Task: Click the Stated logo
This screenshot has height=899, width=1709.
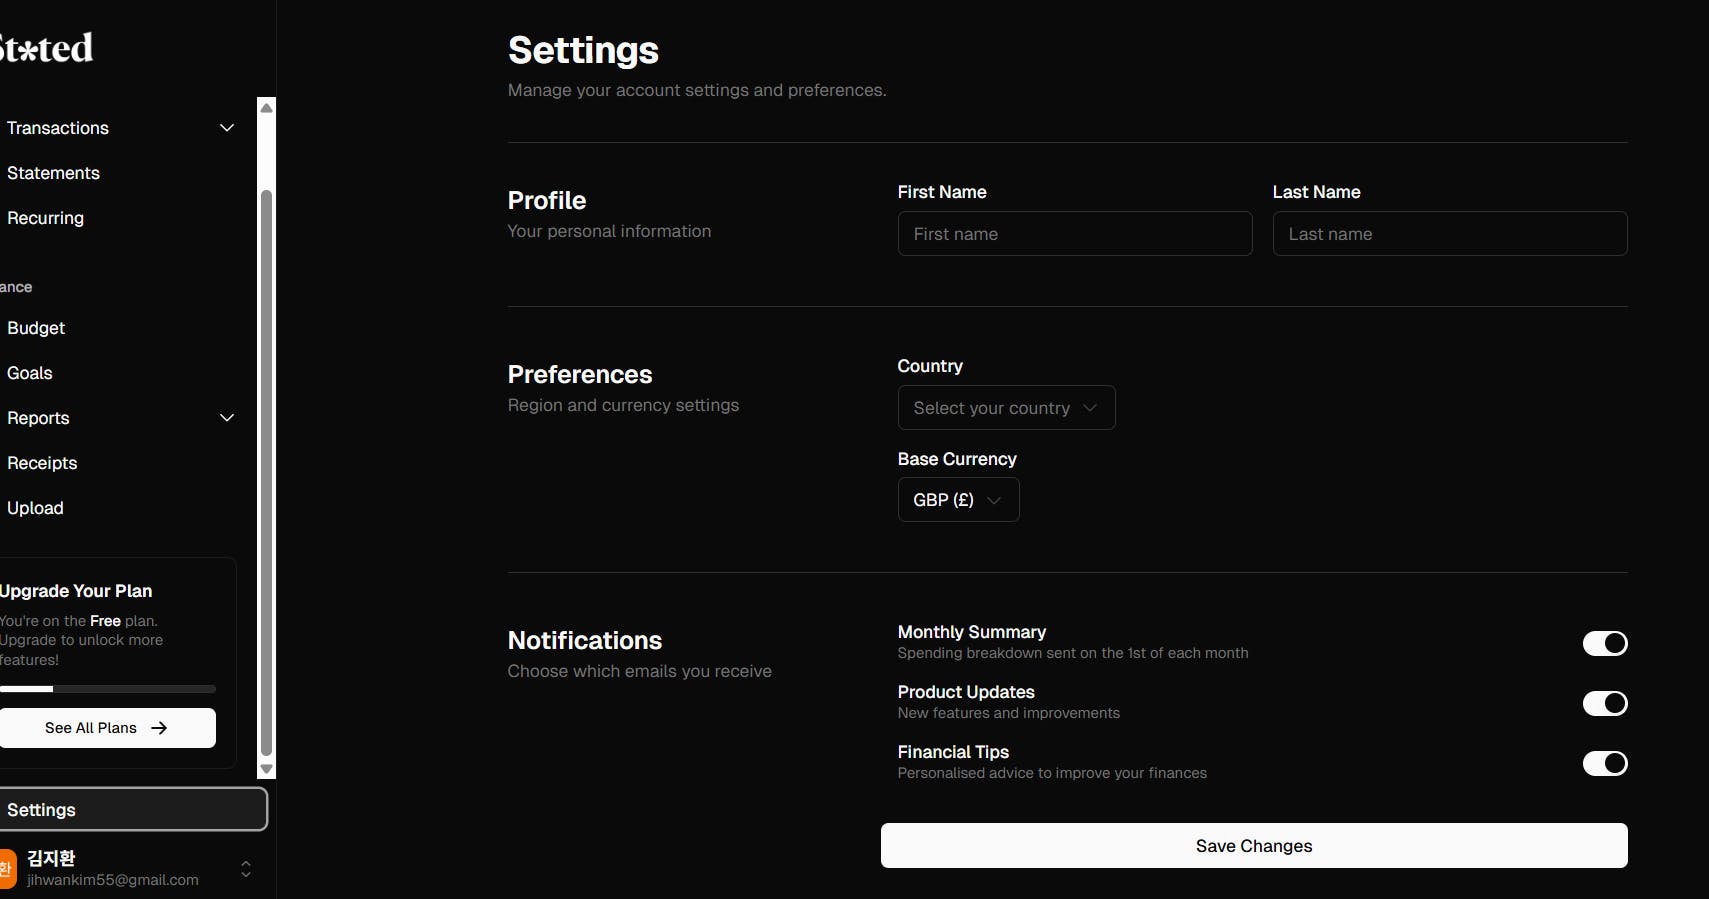Action: coord(46,48)
